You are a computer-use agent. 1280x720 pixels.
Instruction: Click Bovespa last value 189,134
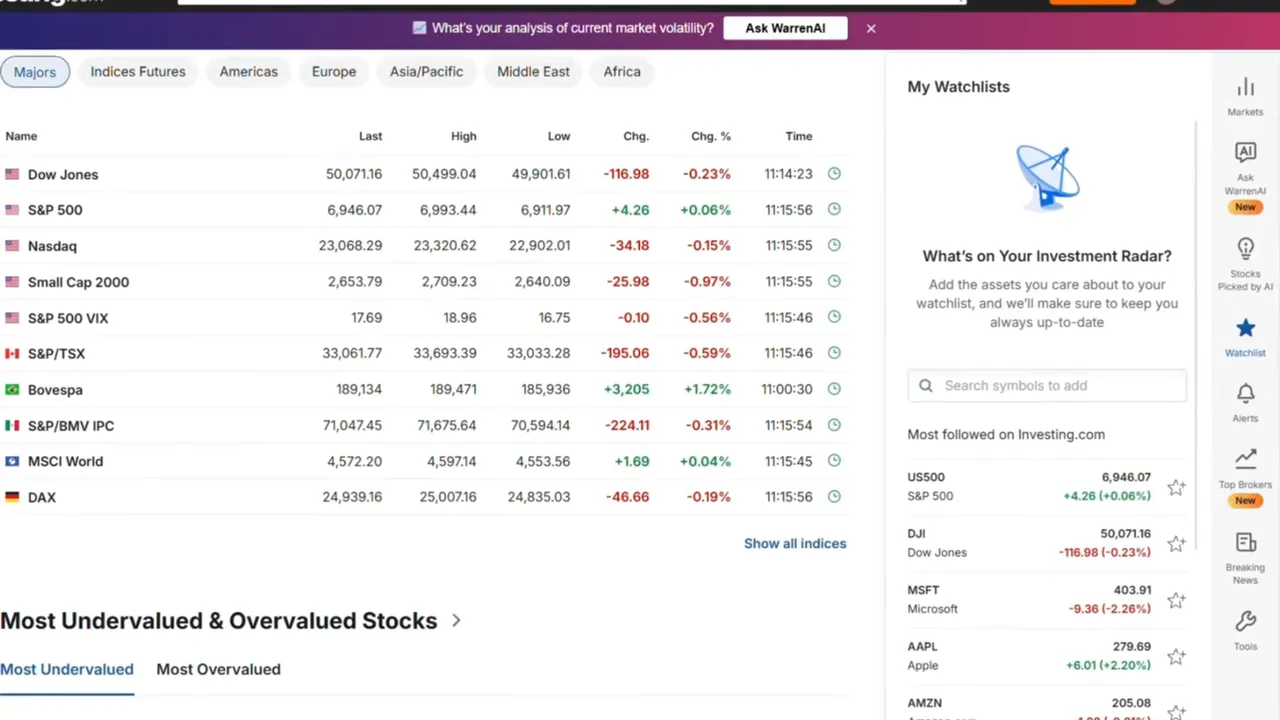(359, 390)
